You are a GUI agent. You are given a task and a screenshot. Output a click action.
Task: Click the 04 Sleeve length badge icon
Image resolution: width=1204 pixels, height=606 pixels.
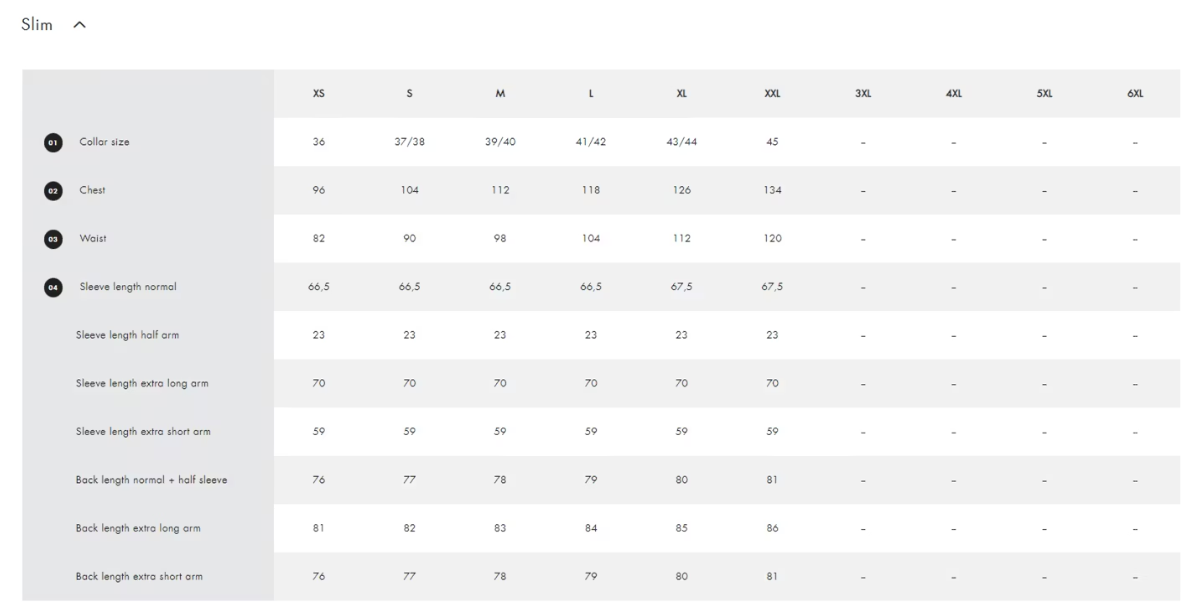52,288
